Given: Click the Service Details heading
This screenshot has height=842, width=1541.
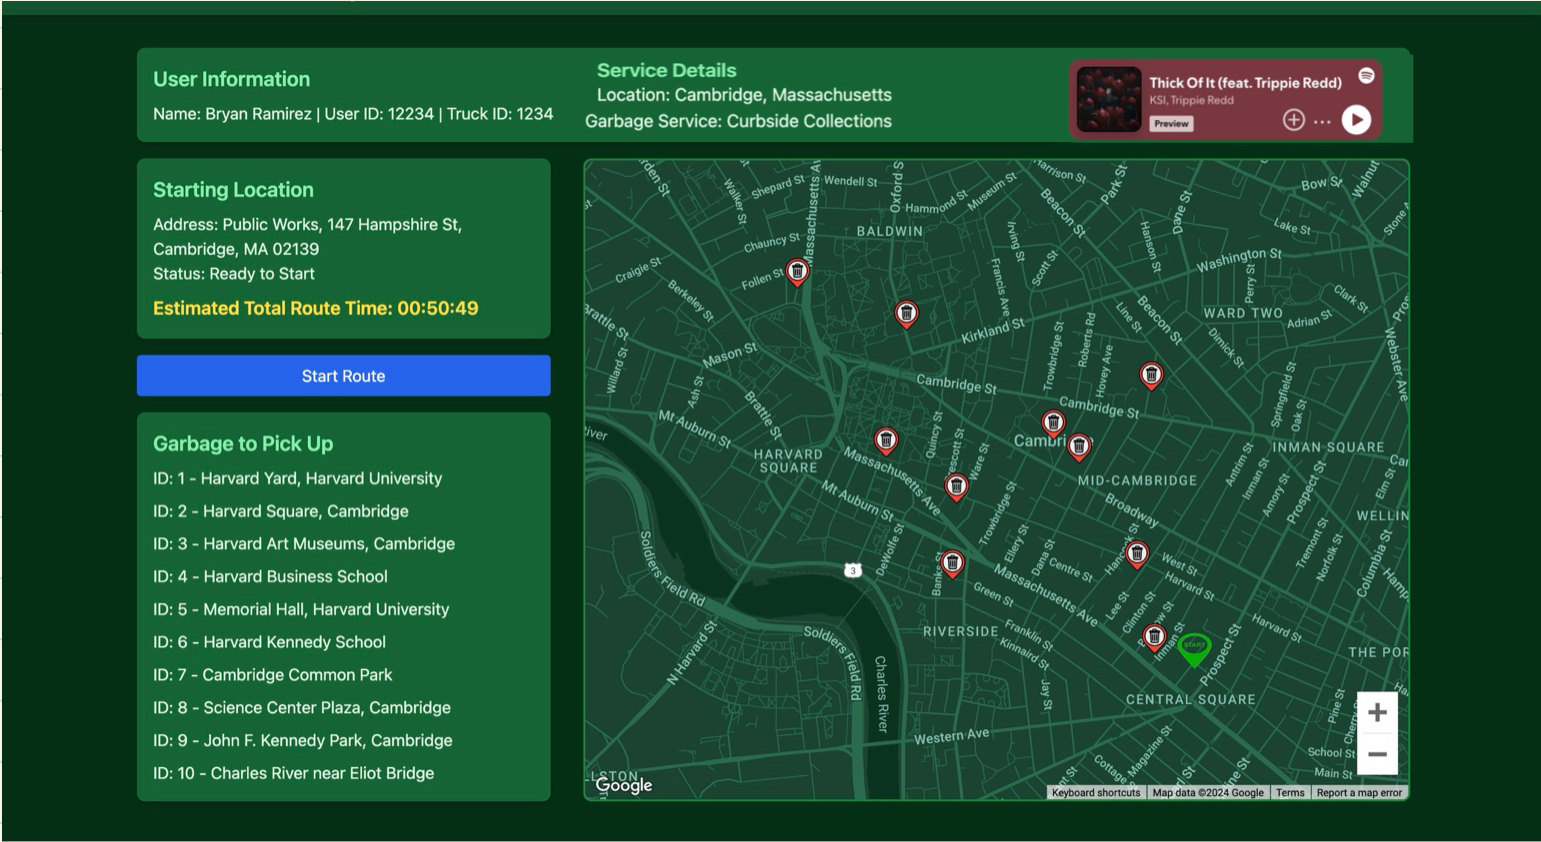Looking at the screenshot, I should [666, 70].
